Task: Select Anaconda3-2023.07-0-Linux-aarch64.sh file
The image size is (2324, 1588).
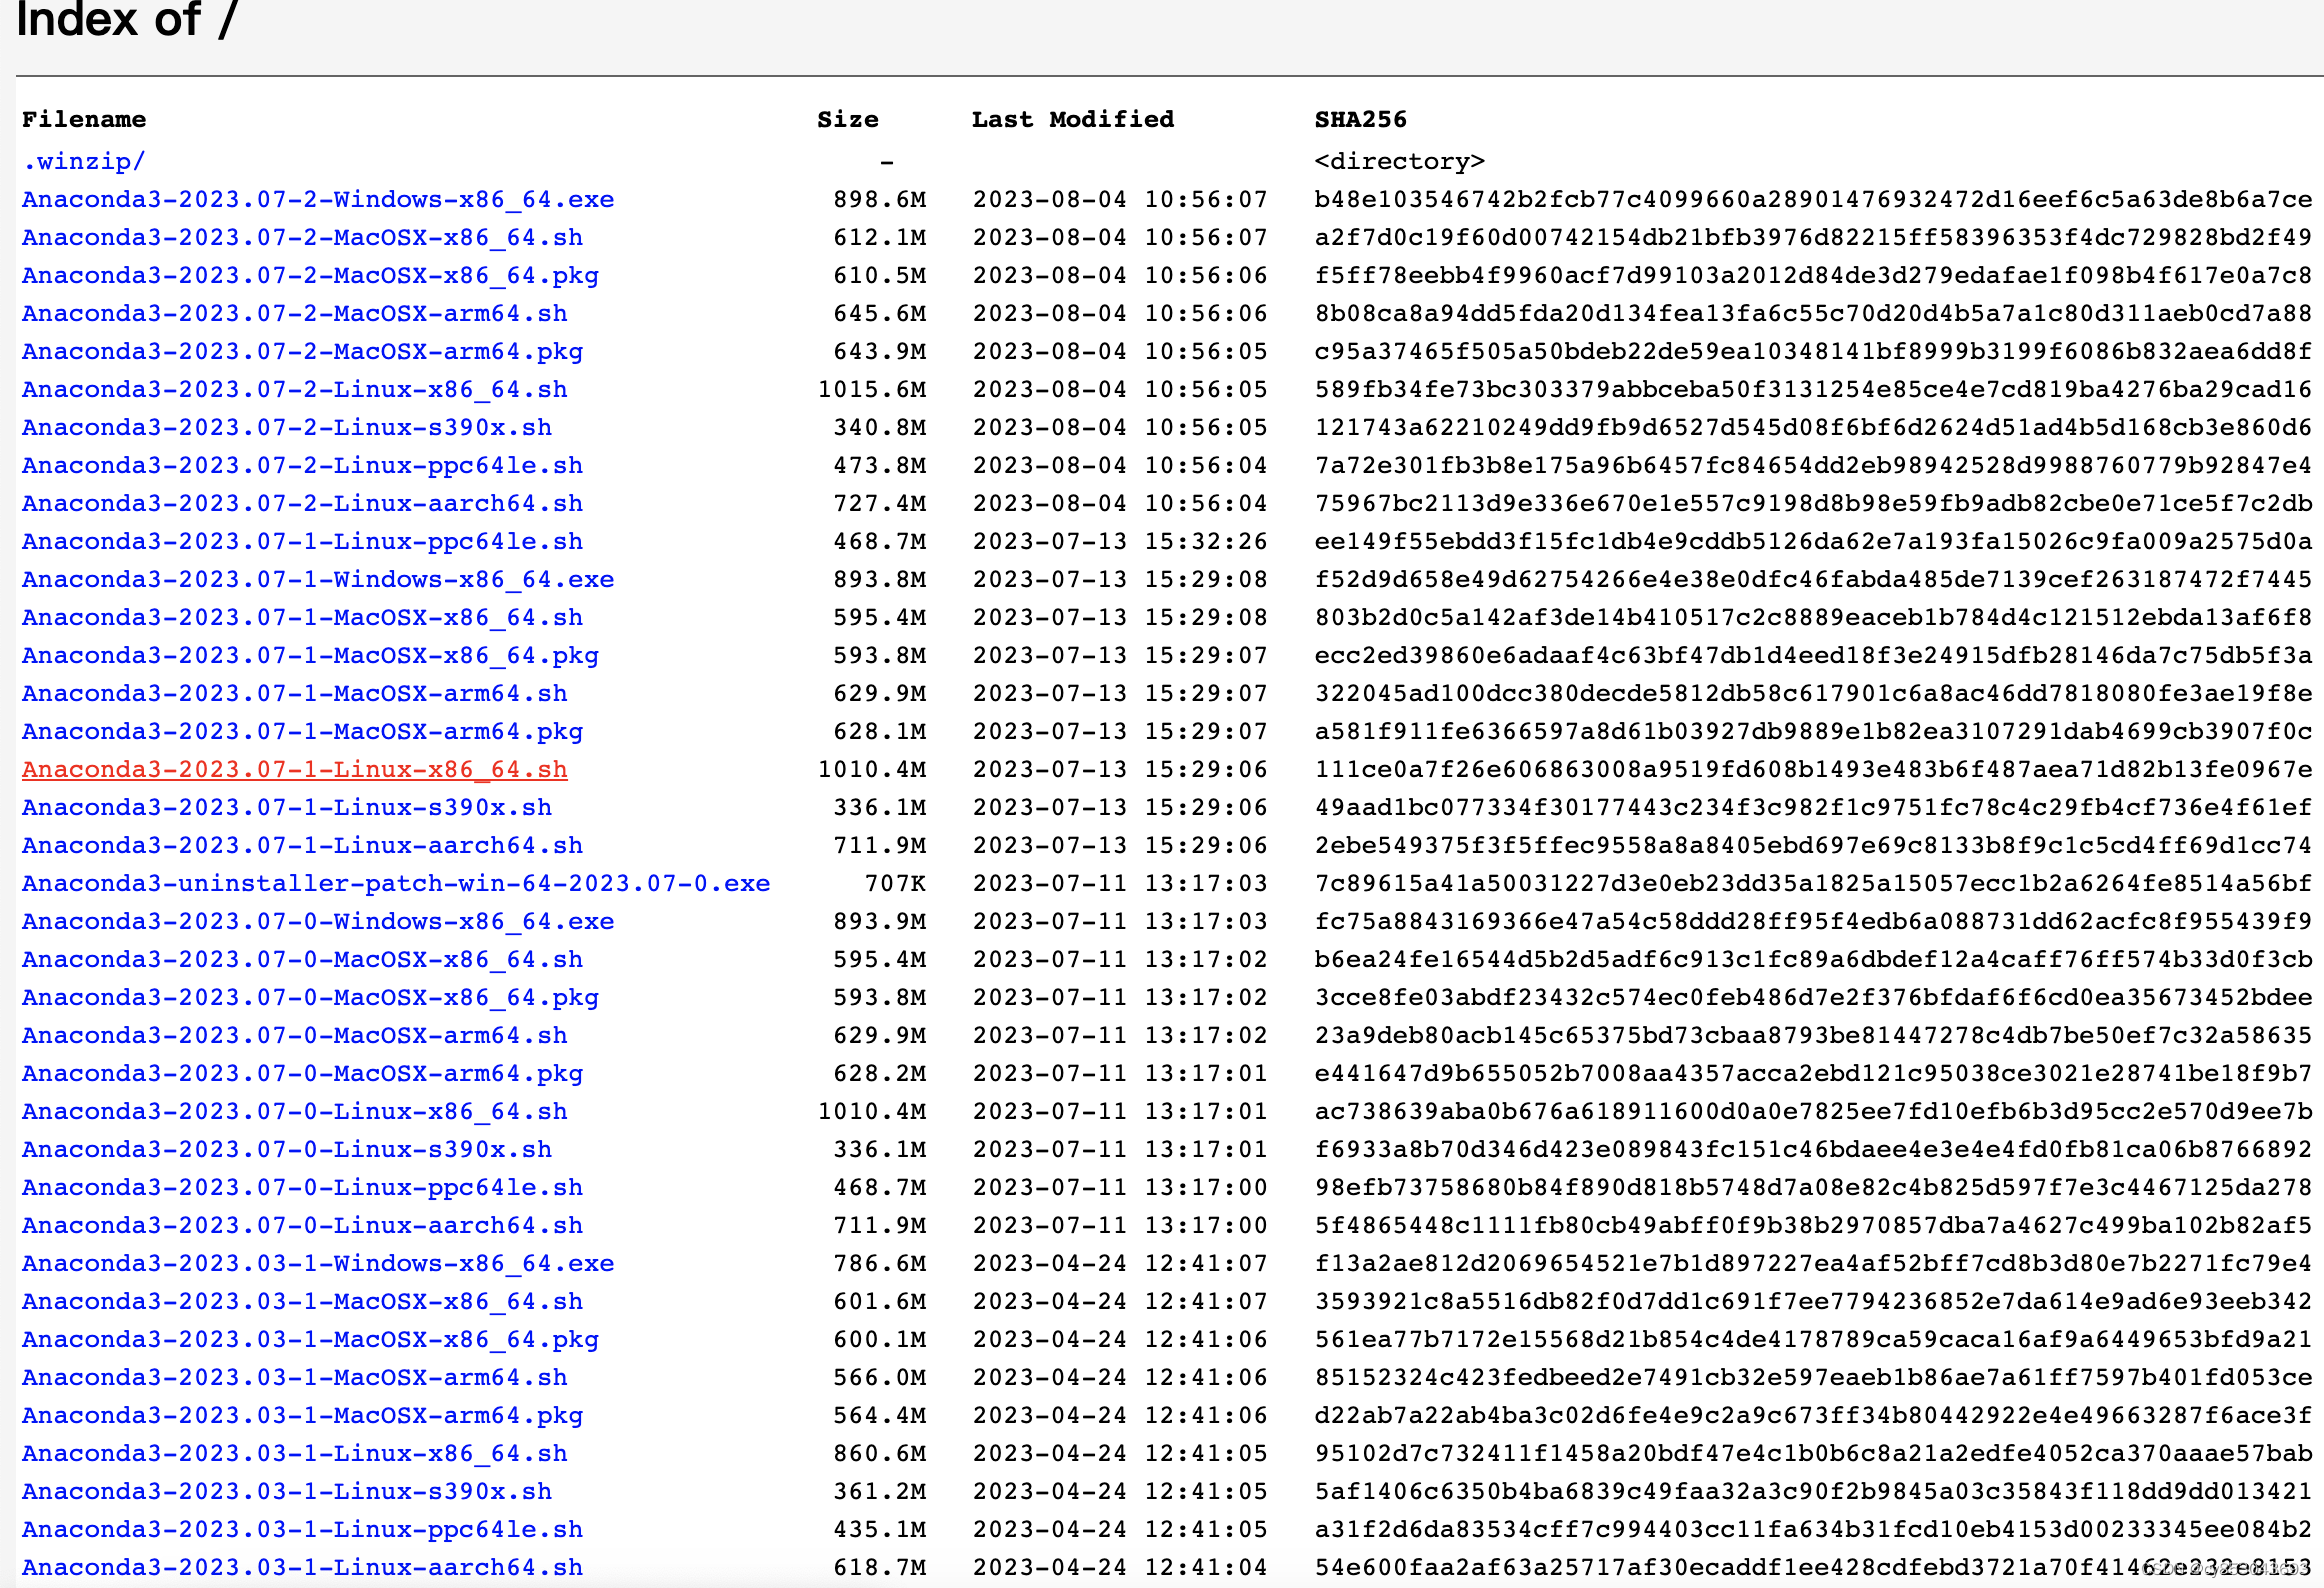Action: [302, 1225]
